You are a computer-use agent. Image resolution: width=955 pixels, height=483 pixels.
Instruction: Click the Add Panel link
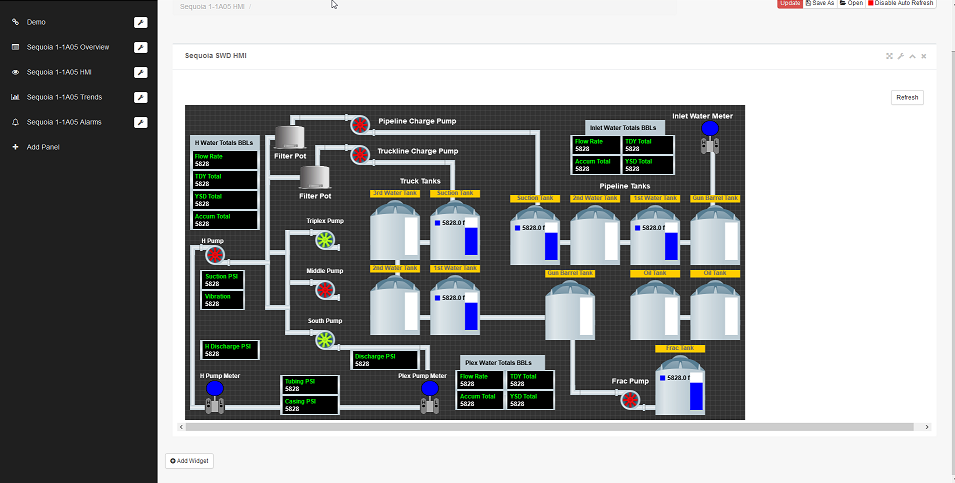[x=43, y=147]
